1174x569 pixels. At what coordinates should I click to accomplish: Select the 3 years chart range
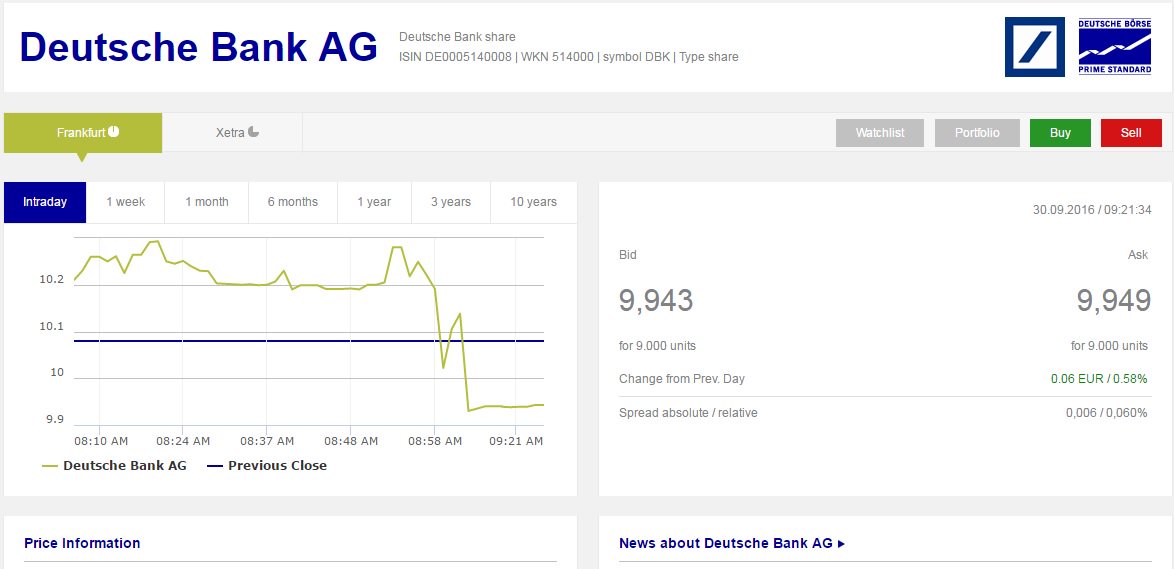451,202
